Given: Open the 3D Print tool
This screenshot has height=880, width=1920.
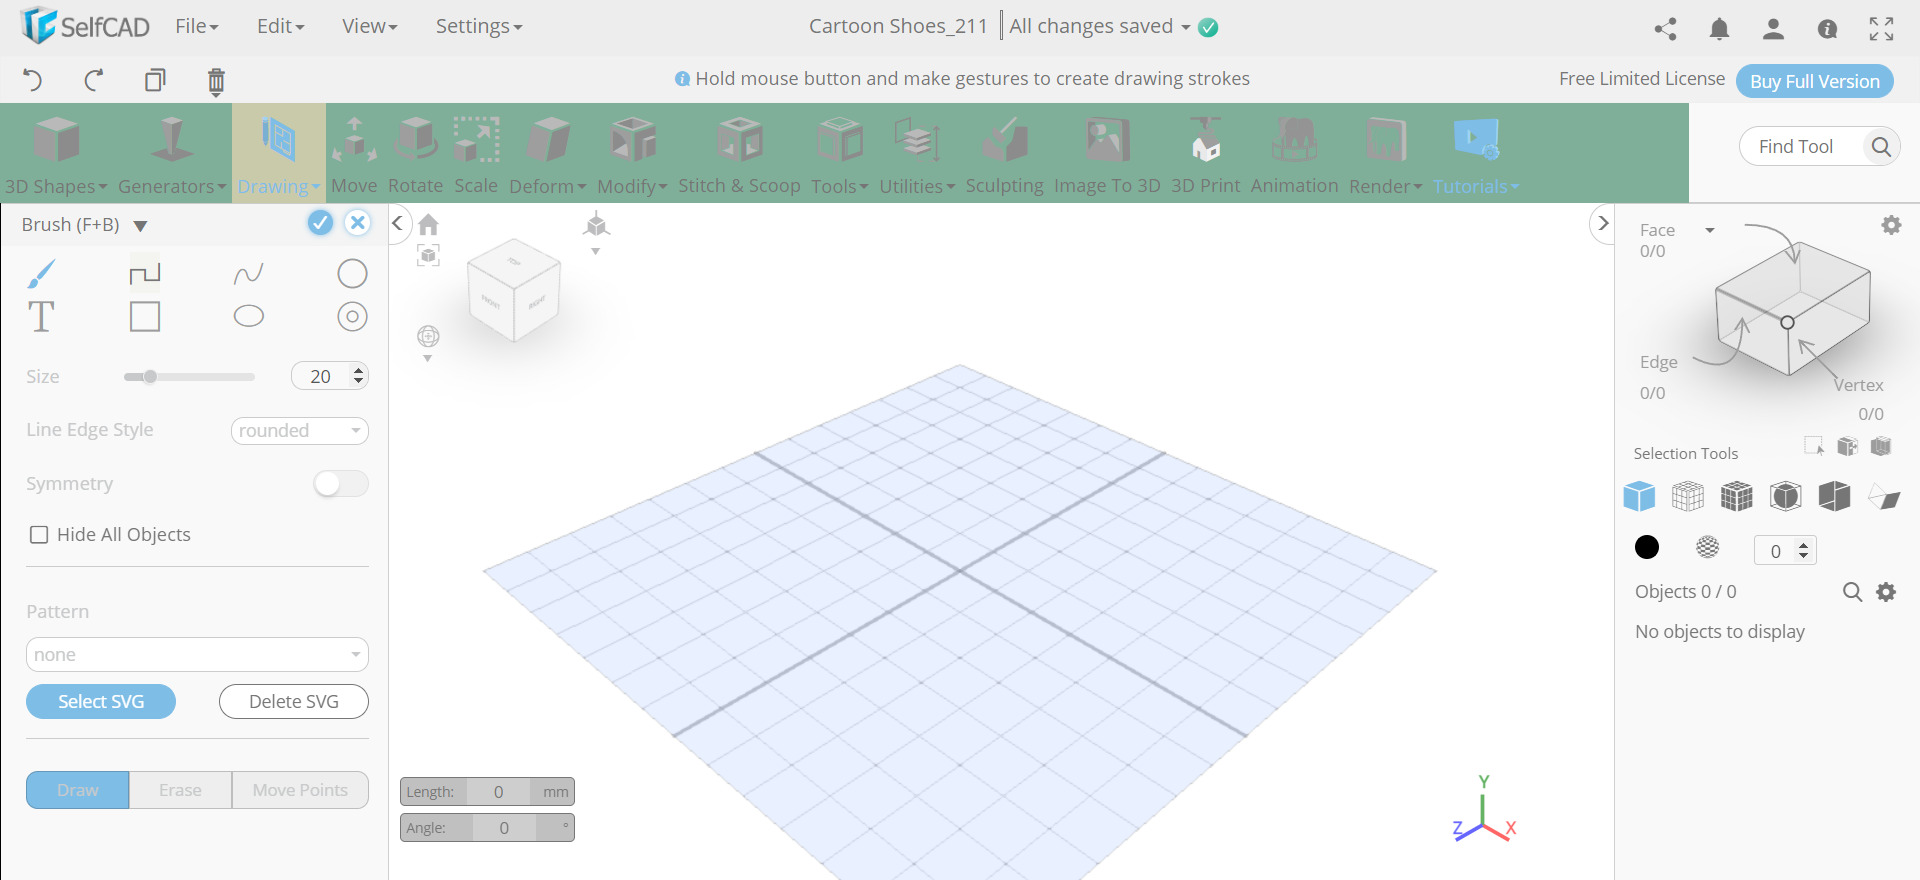Looking at the screenshot, I should click(x=1205, y=155).
